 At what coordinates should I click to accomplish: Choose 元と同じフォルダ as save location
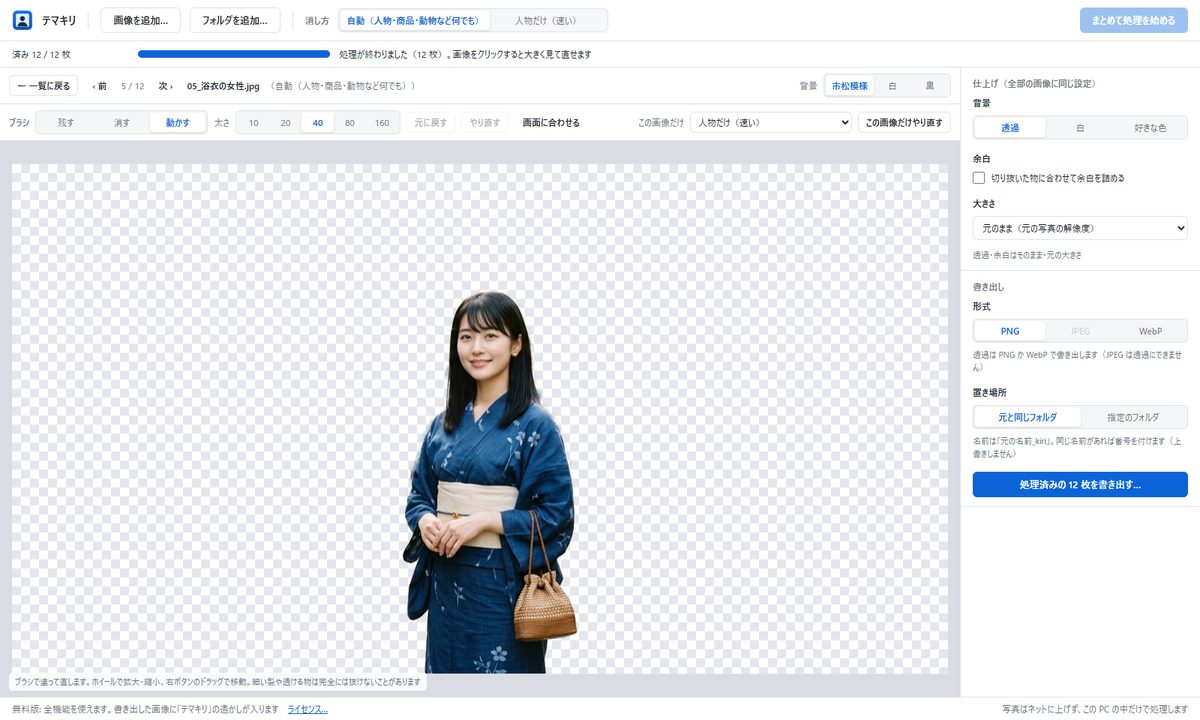pos(1027,417)
